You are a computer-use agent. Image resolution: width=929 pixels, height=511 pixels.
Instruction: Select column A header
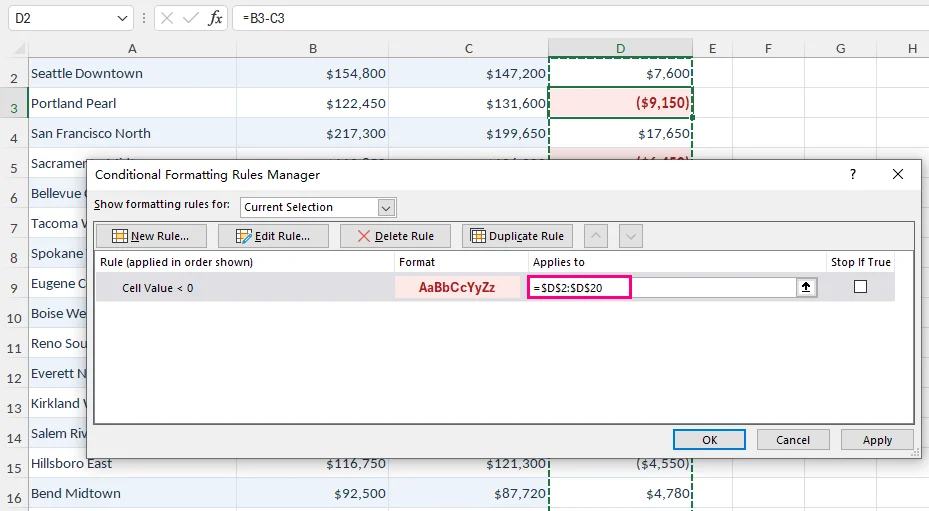[x=132, y=49]
